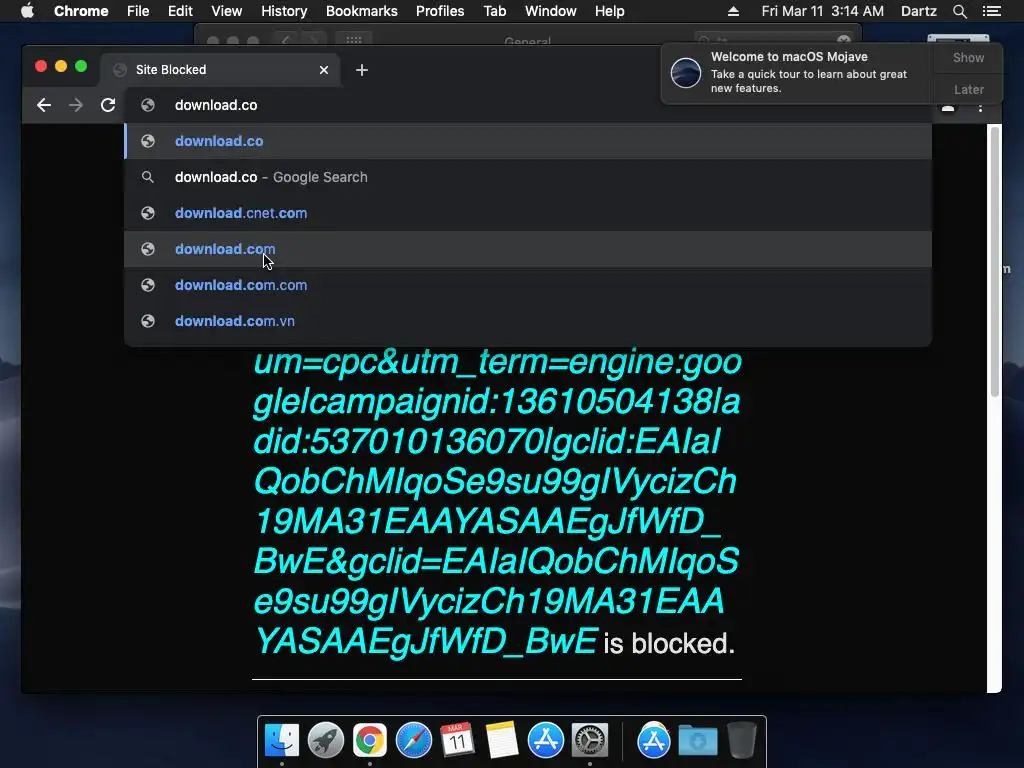Open Notification Center icon
Screen dimensions: 1024x768
(991, 11)
